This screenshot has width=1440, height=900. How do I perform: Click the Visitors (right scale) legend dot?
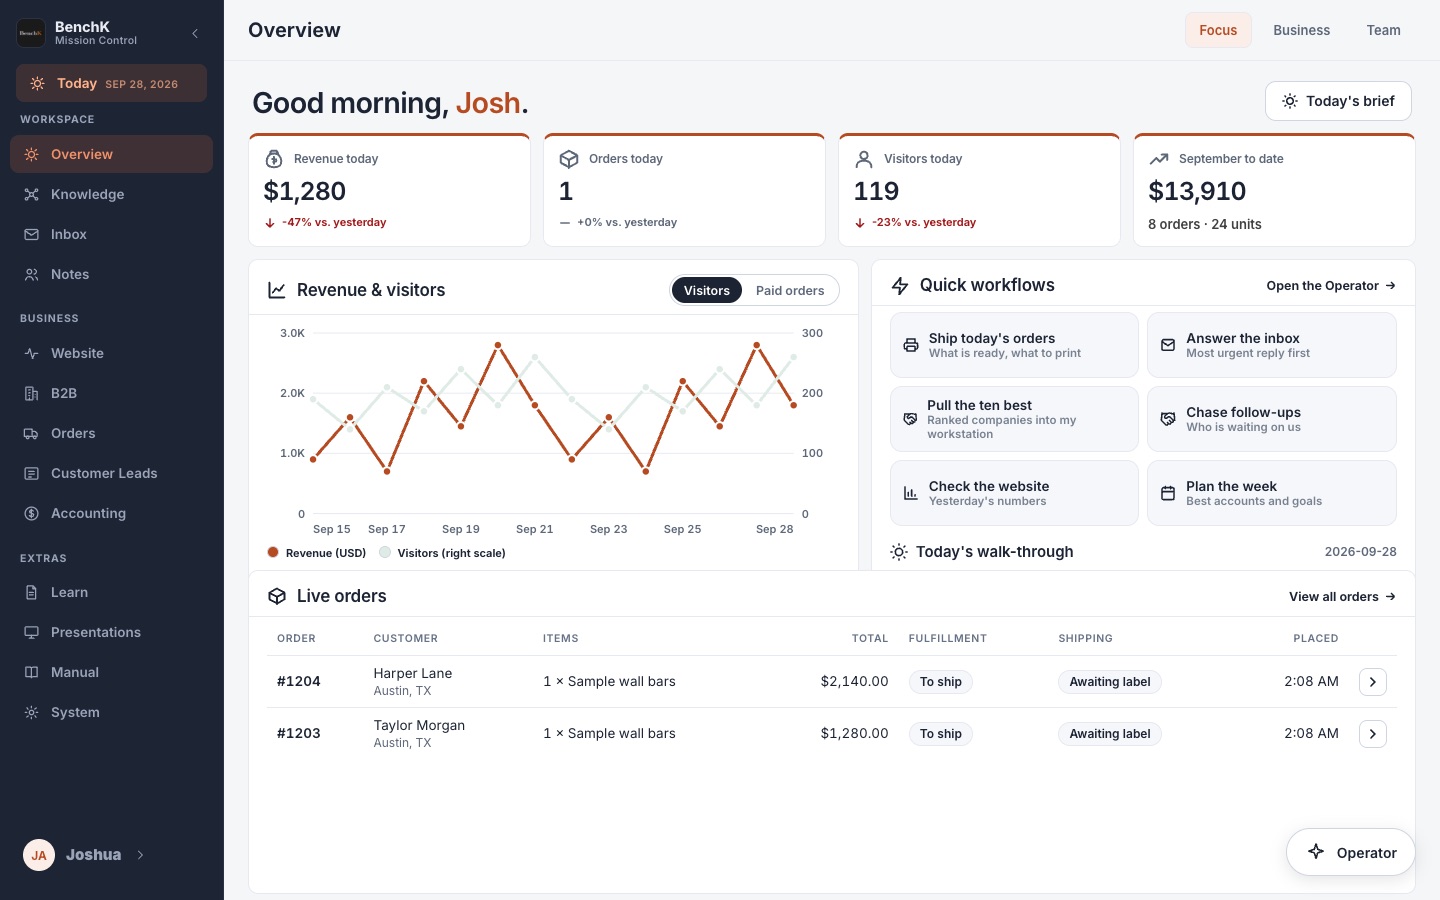tap(385, 552)
